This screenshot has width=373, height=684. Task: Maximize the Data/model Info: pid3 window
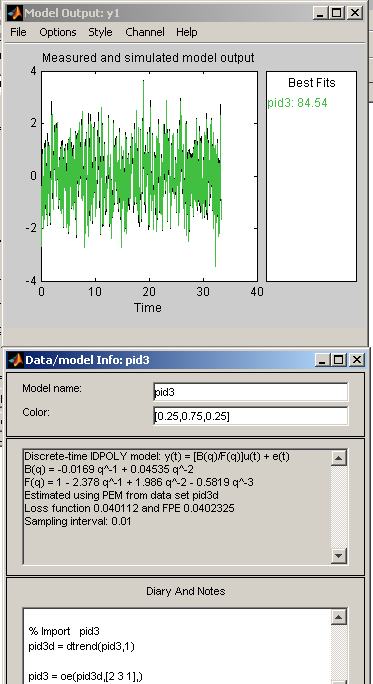tap(339, 360)
